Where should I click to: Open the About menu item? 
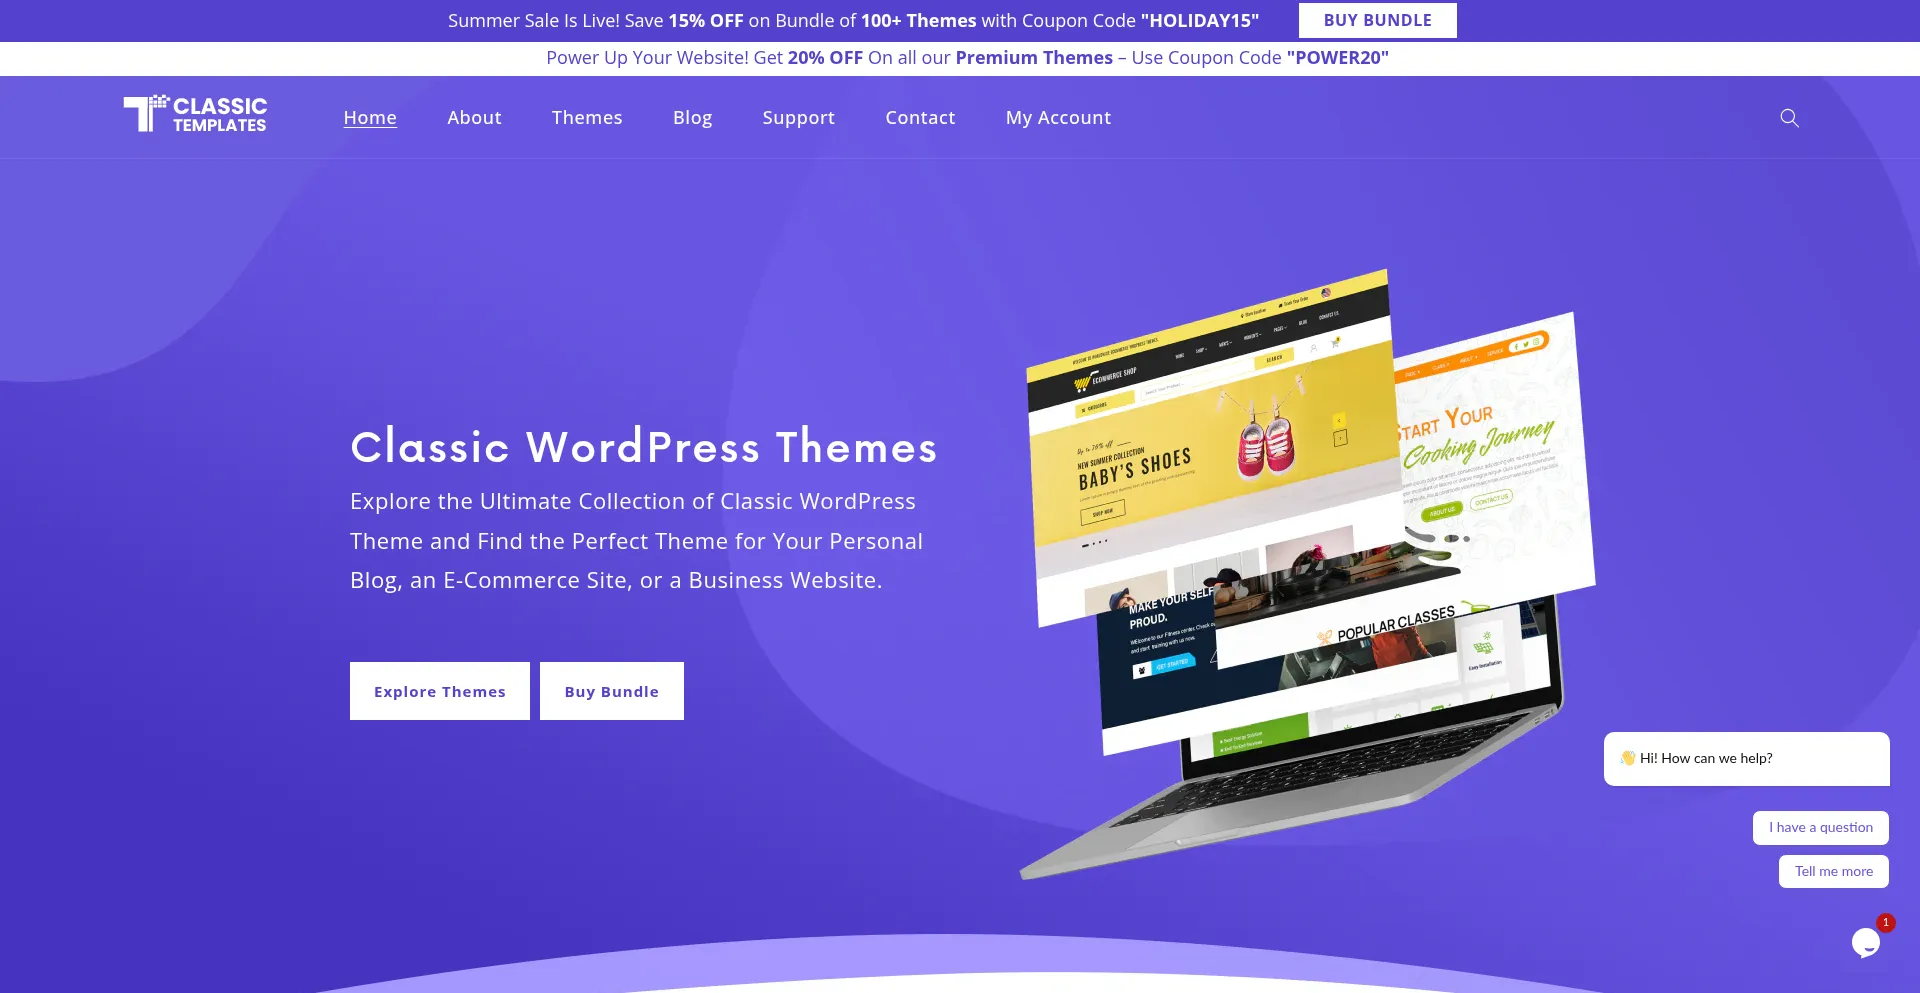point(474,118)
